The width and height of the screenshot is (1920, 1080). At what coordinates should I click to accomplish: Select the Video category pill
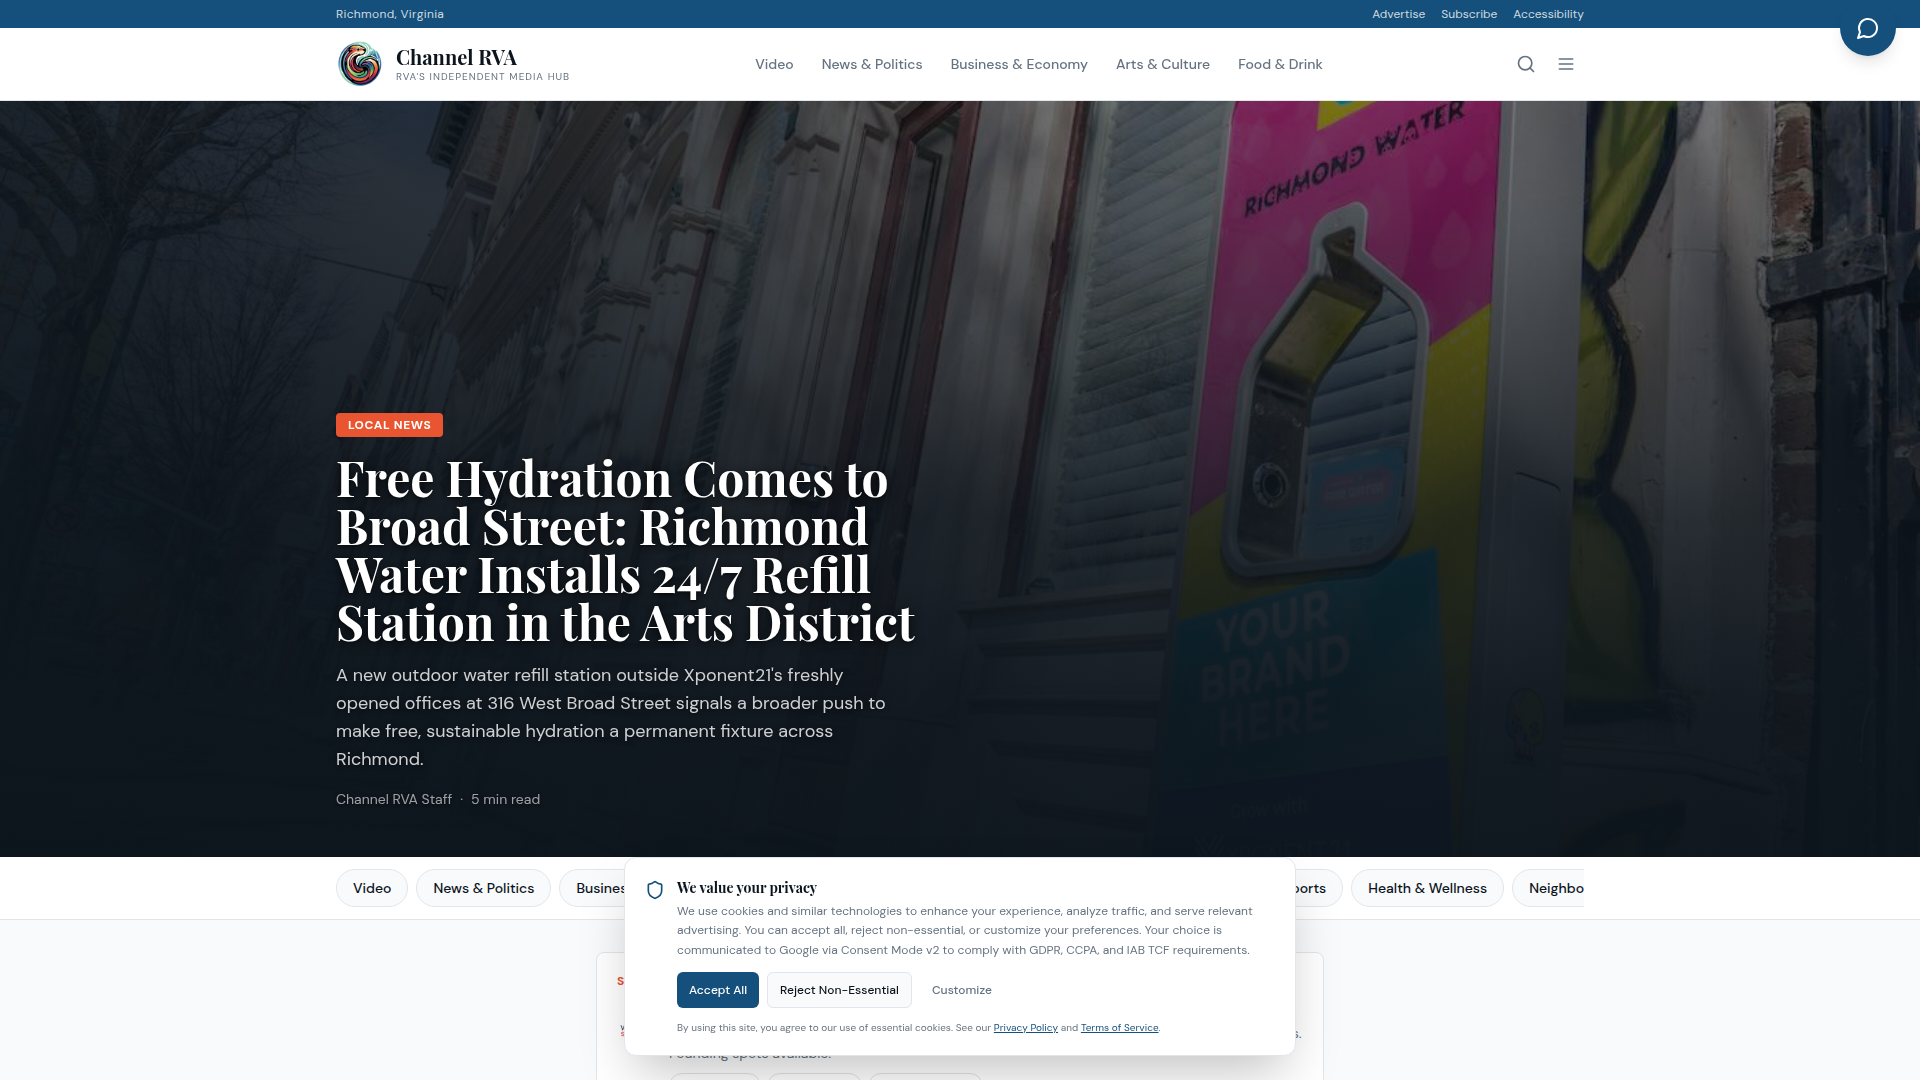372,888
